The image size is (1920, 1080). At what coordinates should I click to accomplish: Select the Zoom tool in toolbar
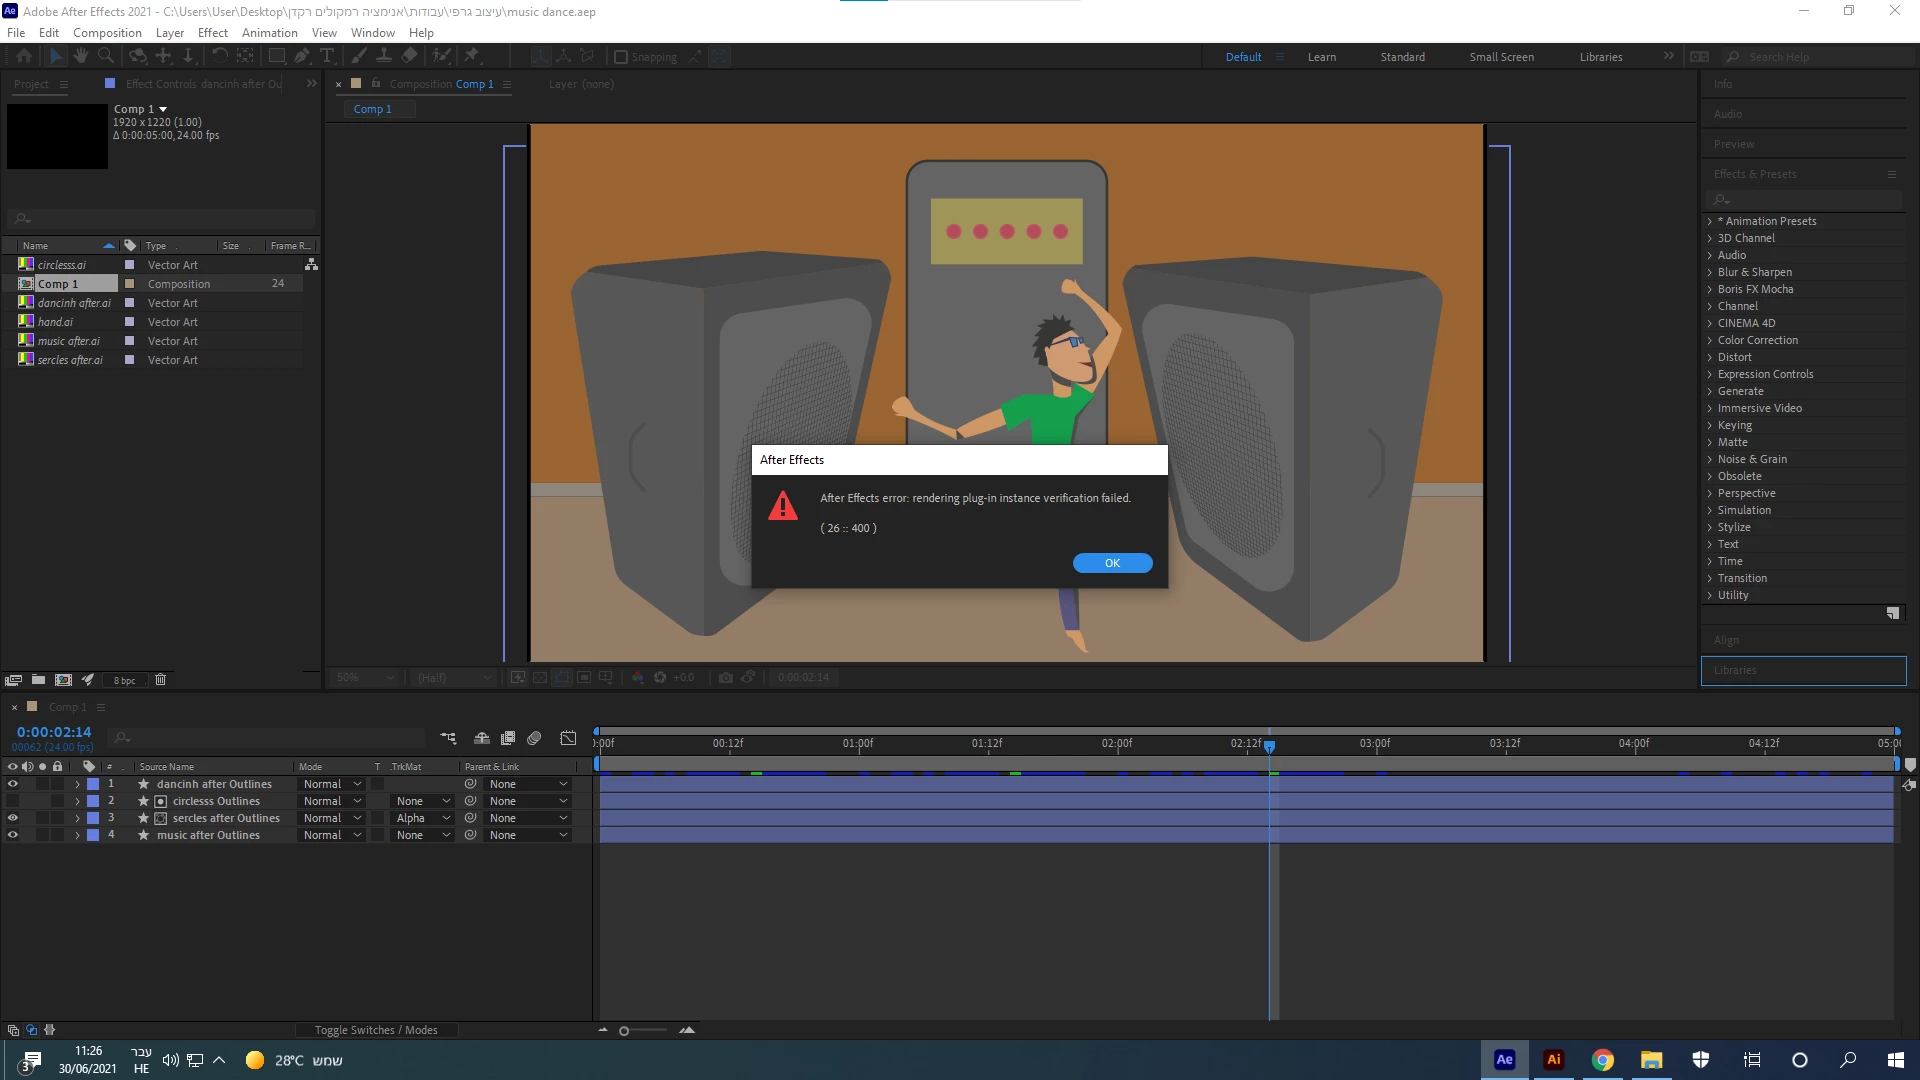tap(105, 56)
